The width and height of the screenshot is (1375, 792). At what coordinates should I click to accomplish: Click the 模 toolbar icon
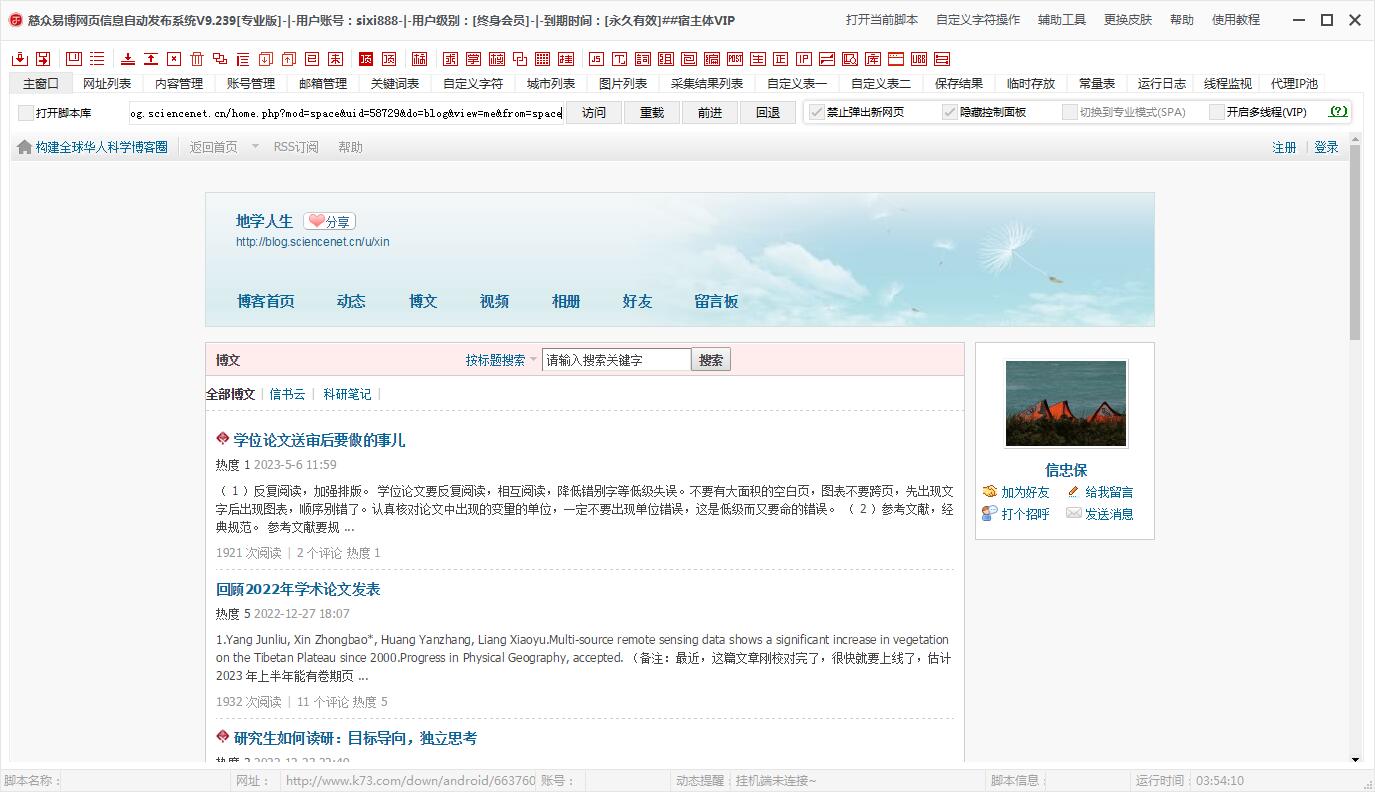497,59
